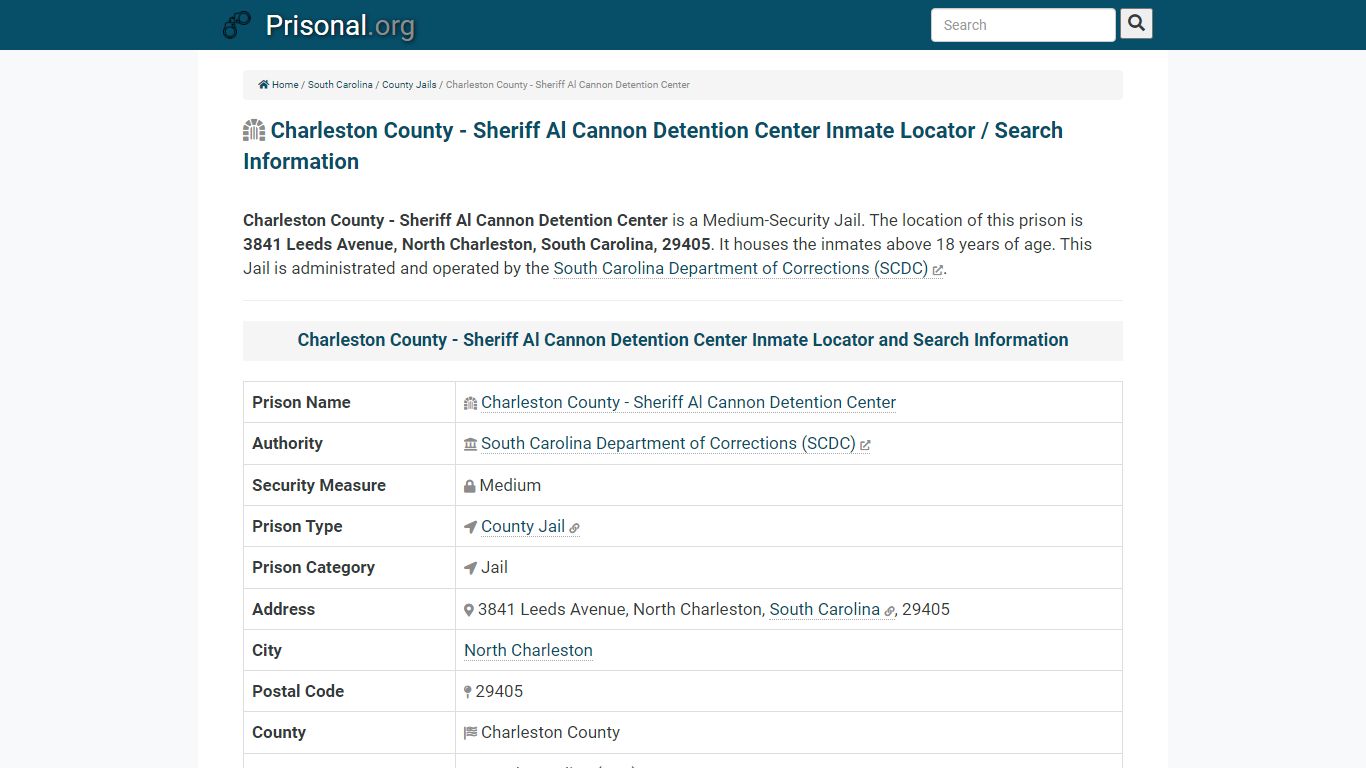Click the Security Measure row label
Screen dimensions: 1366x768
coord(319,485)
